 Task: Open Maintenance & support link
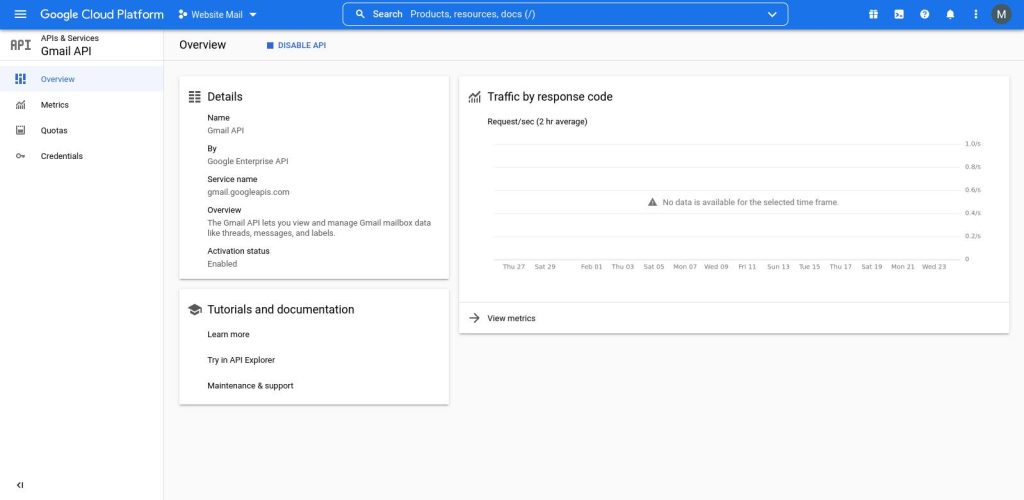point(250,386)
